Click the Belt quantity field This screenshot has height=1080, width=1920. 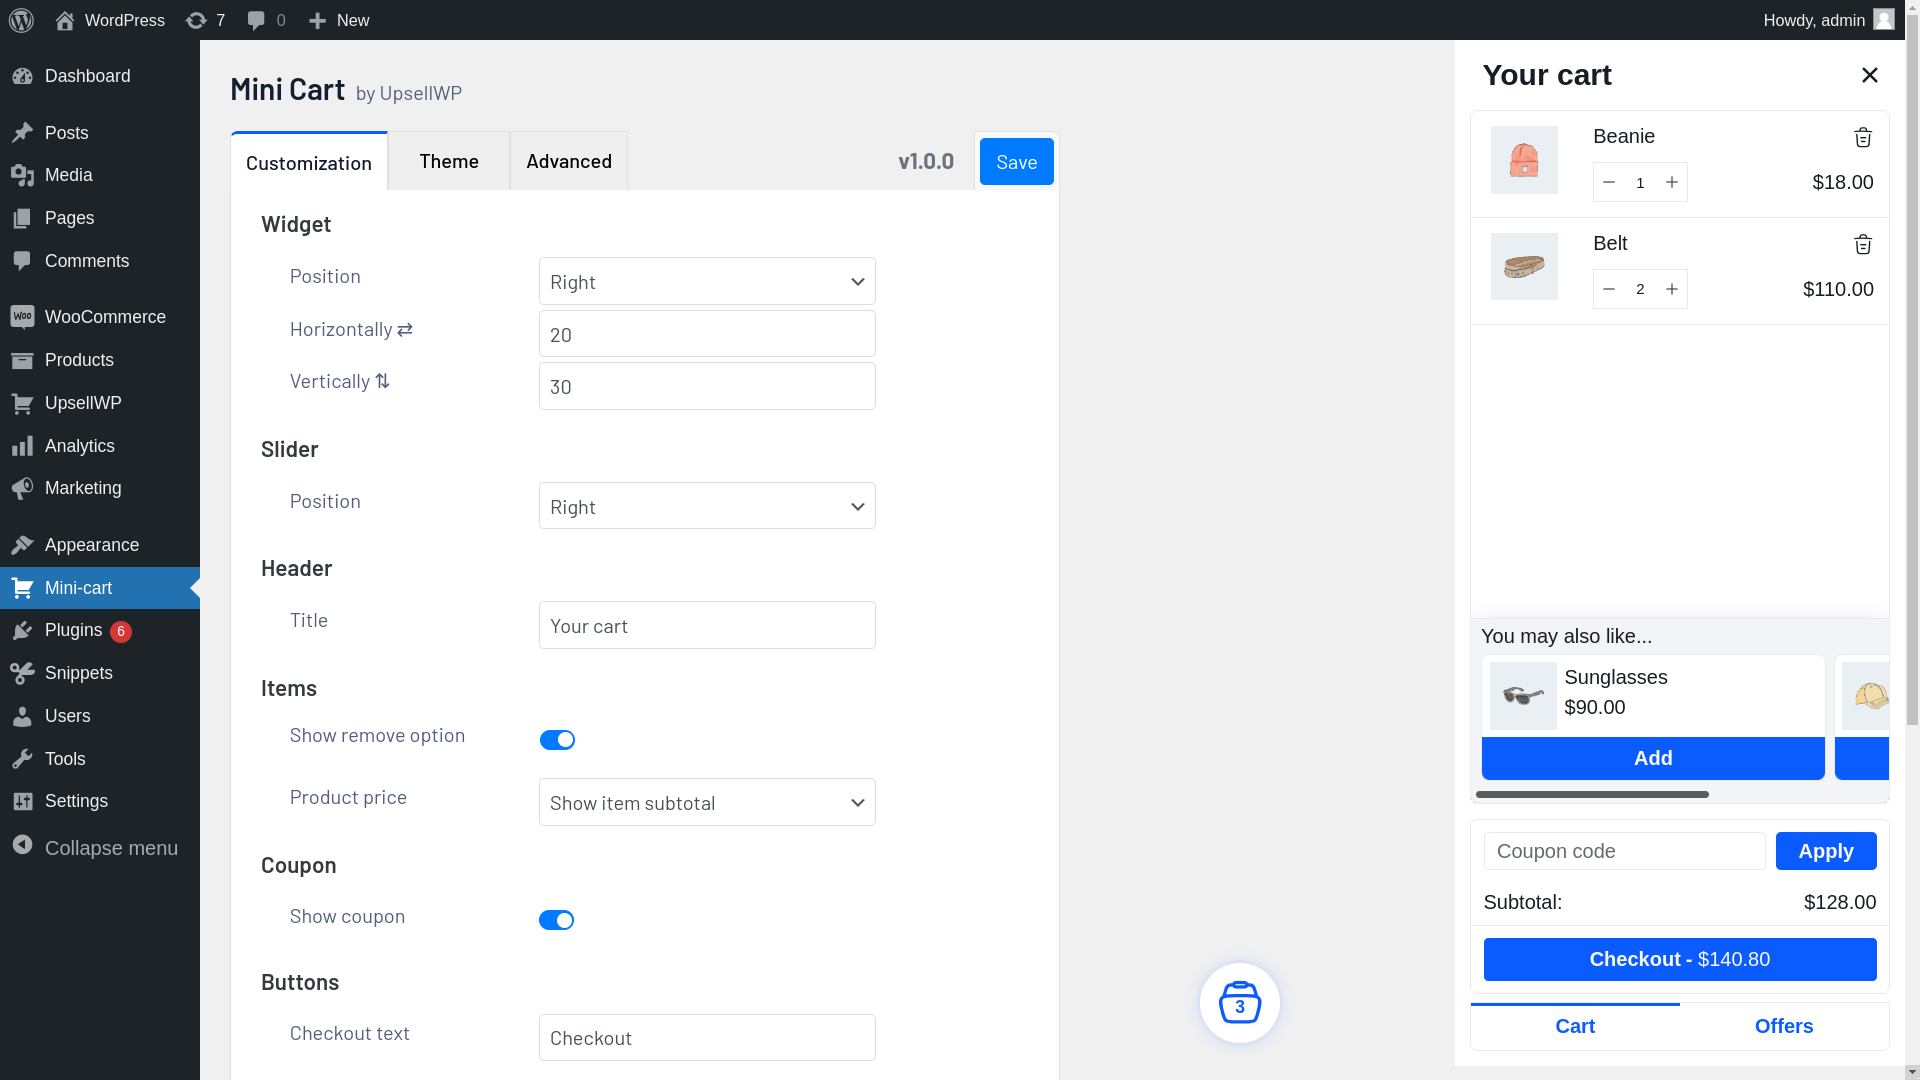click(x=1640, y=289)
